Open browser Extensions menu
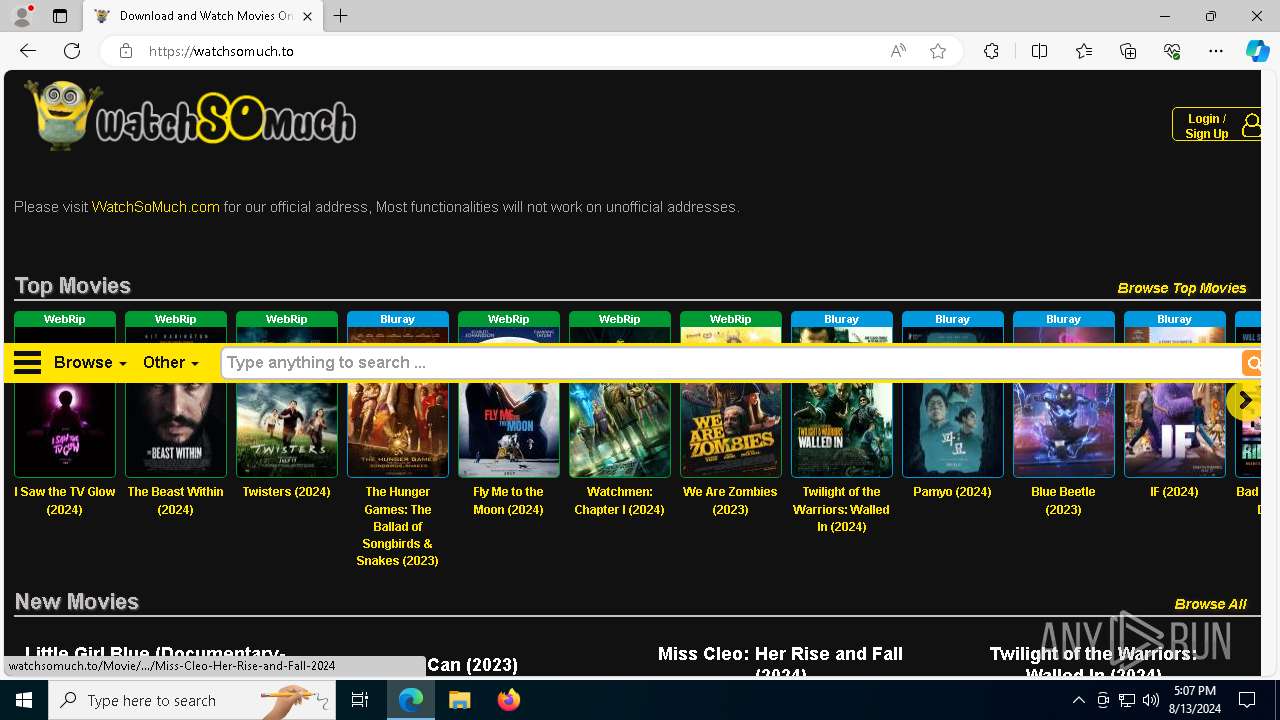This screenshot has width=1280, height=720. point(991,51)
